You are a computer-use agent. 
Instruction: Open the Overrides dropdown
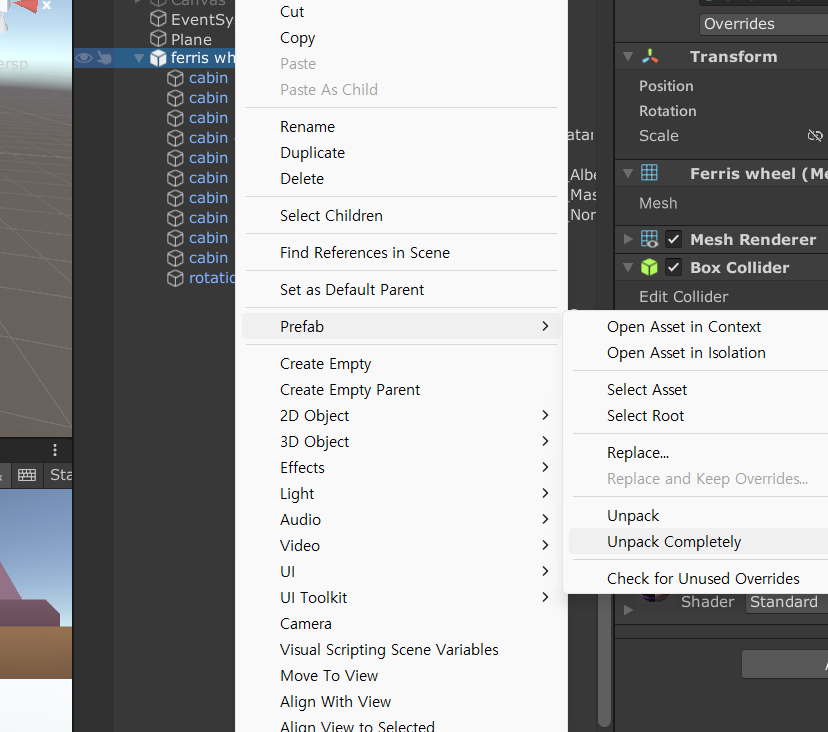(764, 24)
